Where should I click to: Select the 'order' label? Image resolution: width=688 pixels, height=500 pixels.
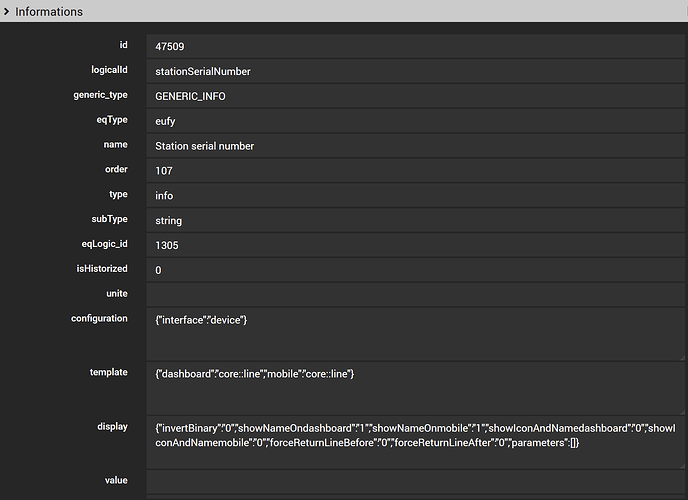[116, 169]
